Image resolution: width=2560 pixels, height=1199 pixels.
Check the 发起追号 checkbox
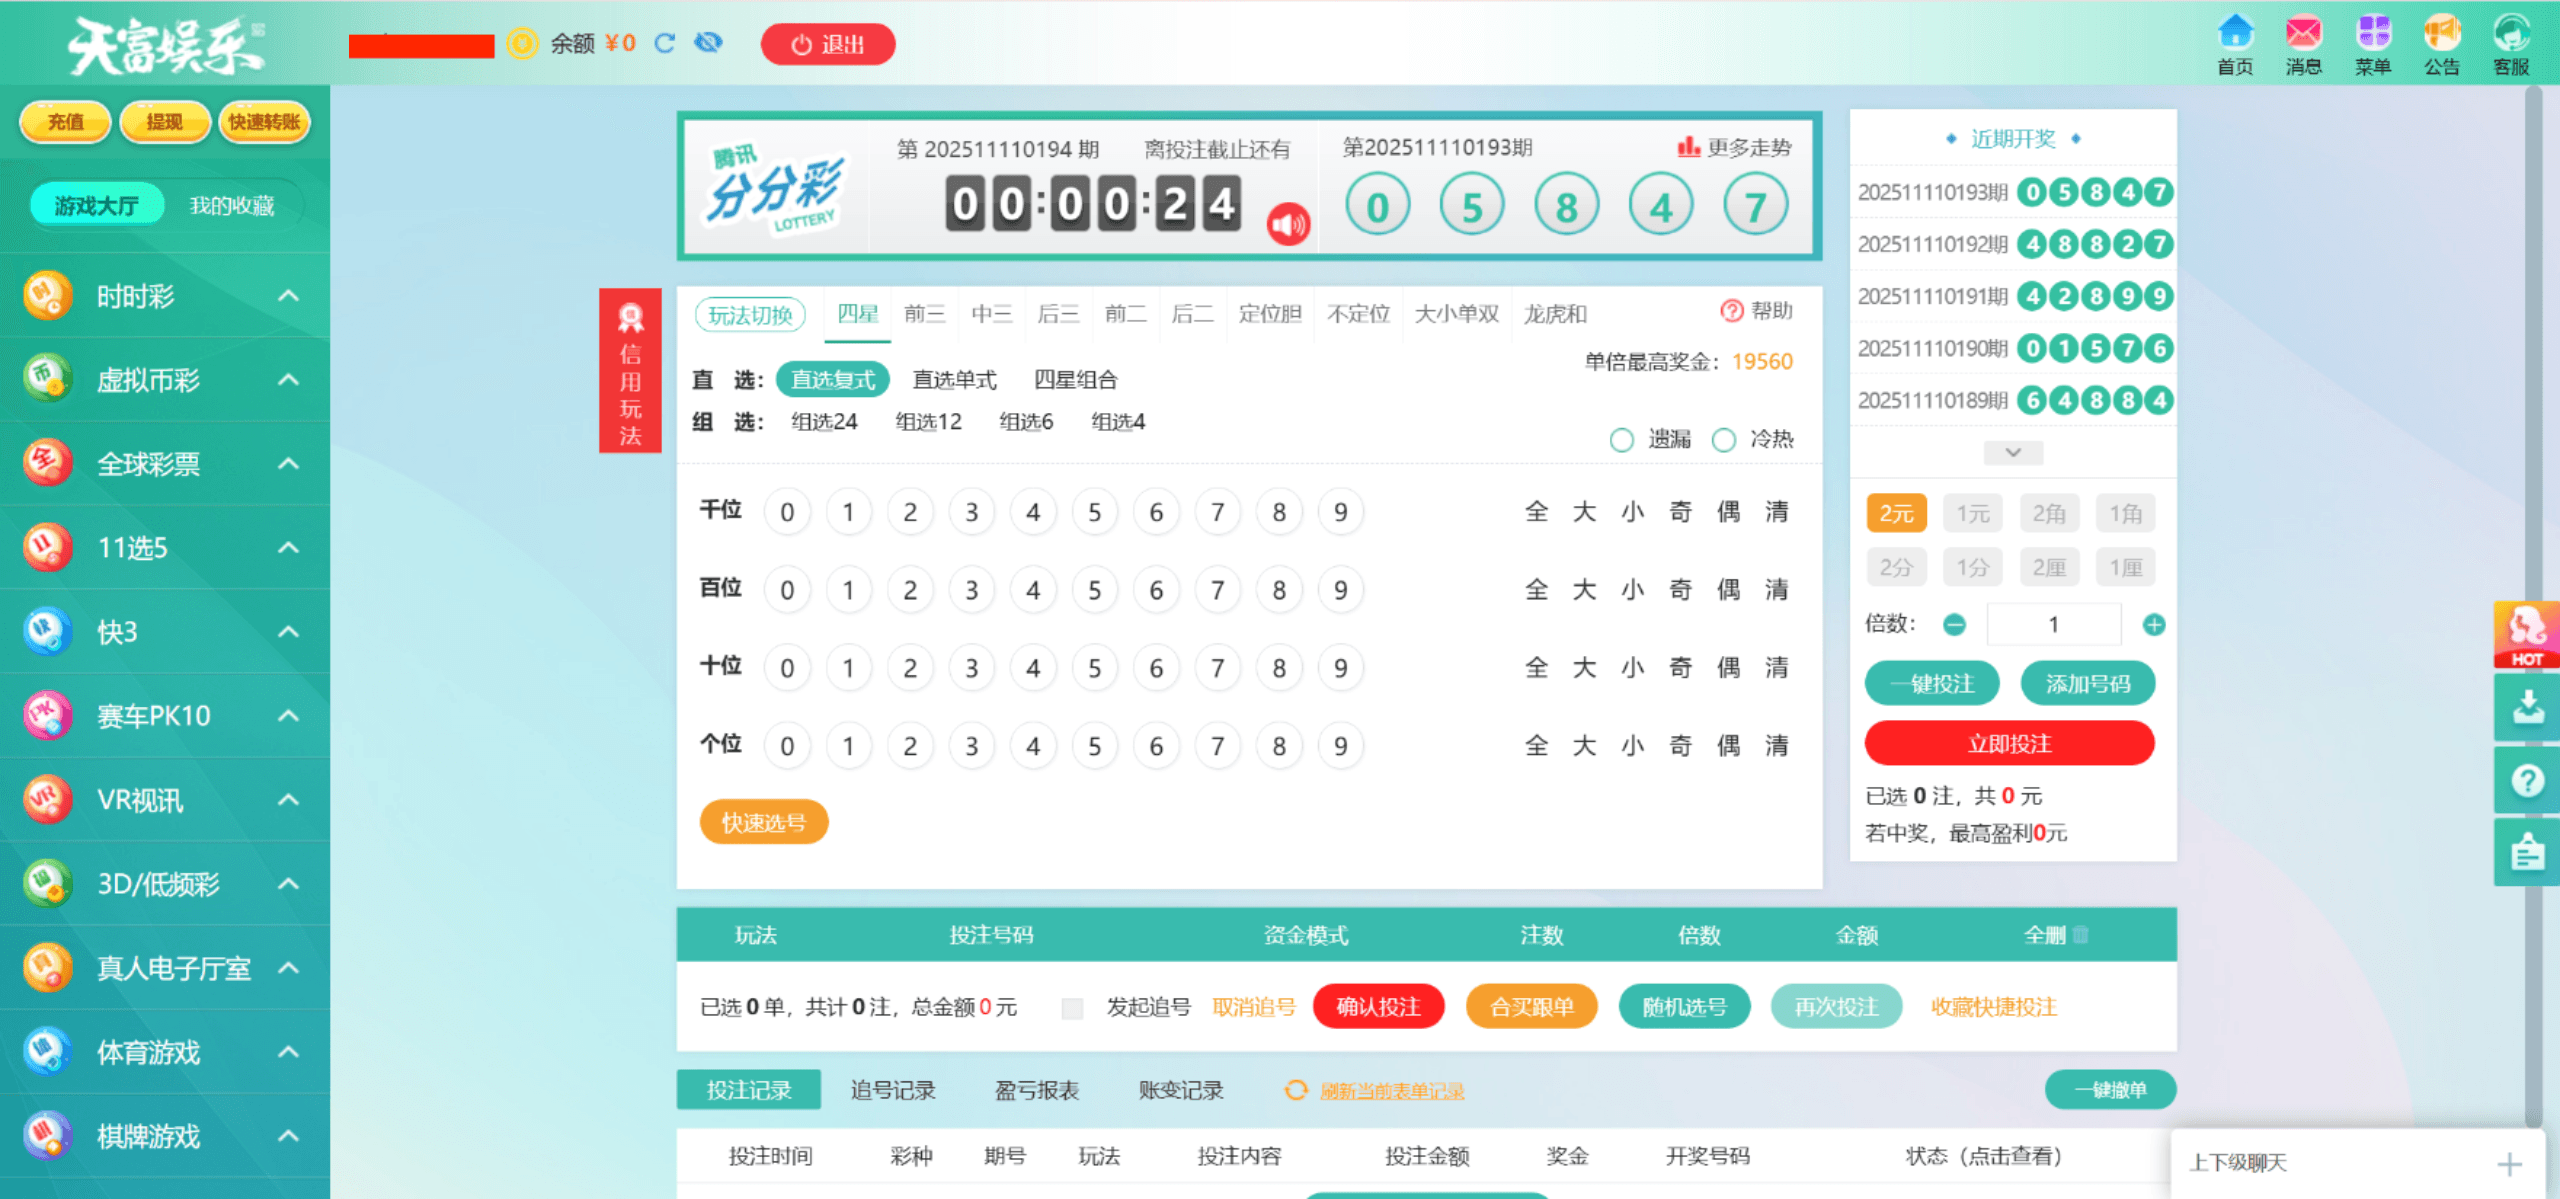1072,1008
